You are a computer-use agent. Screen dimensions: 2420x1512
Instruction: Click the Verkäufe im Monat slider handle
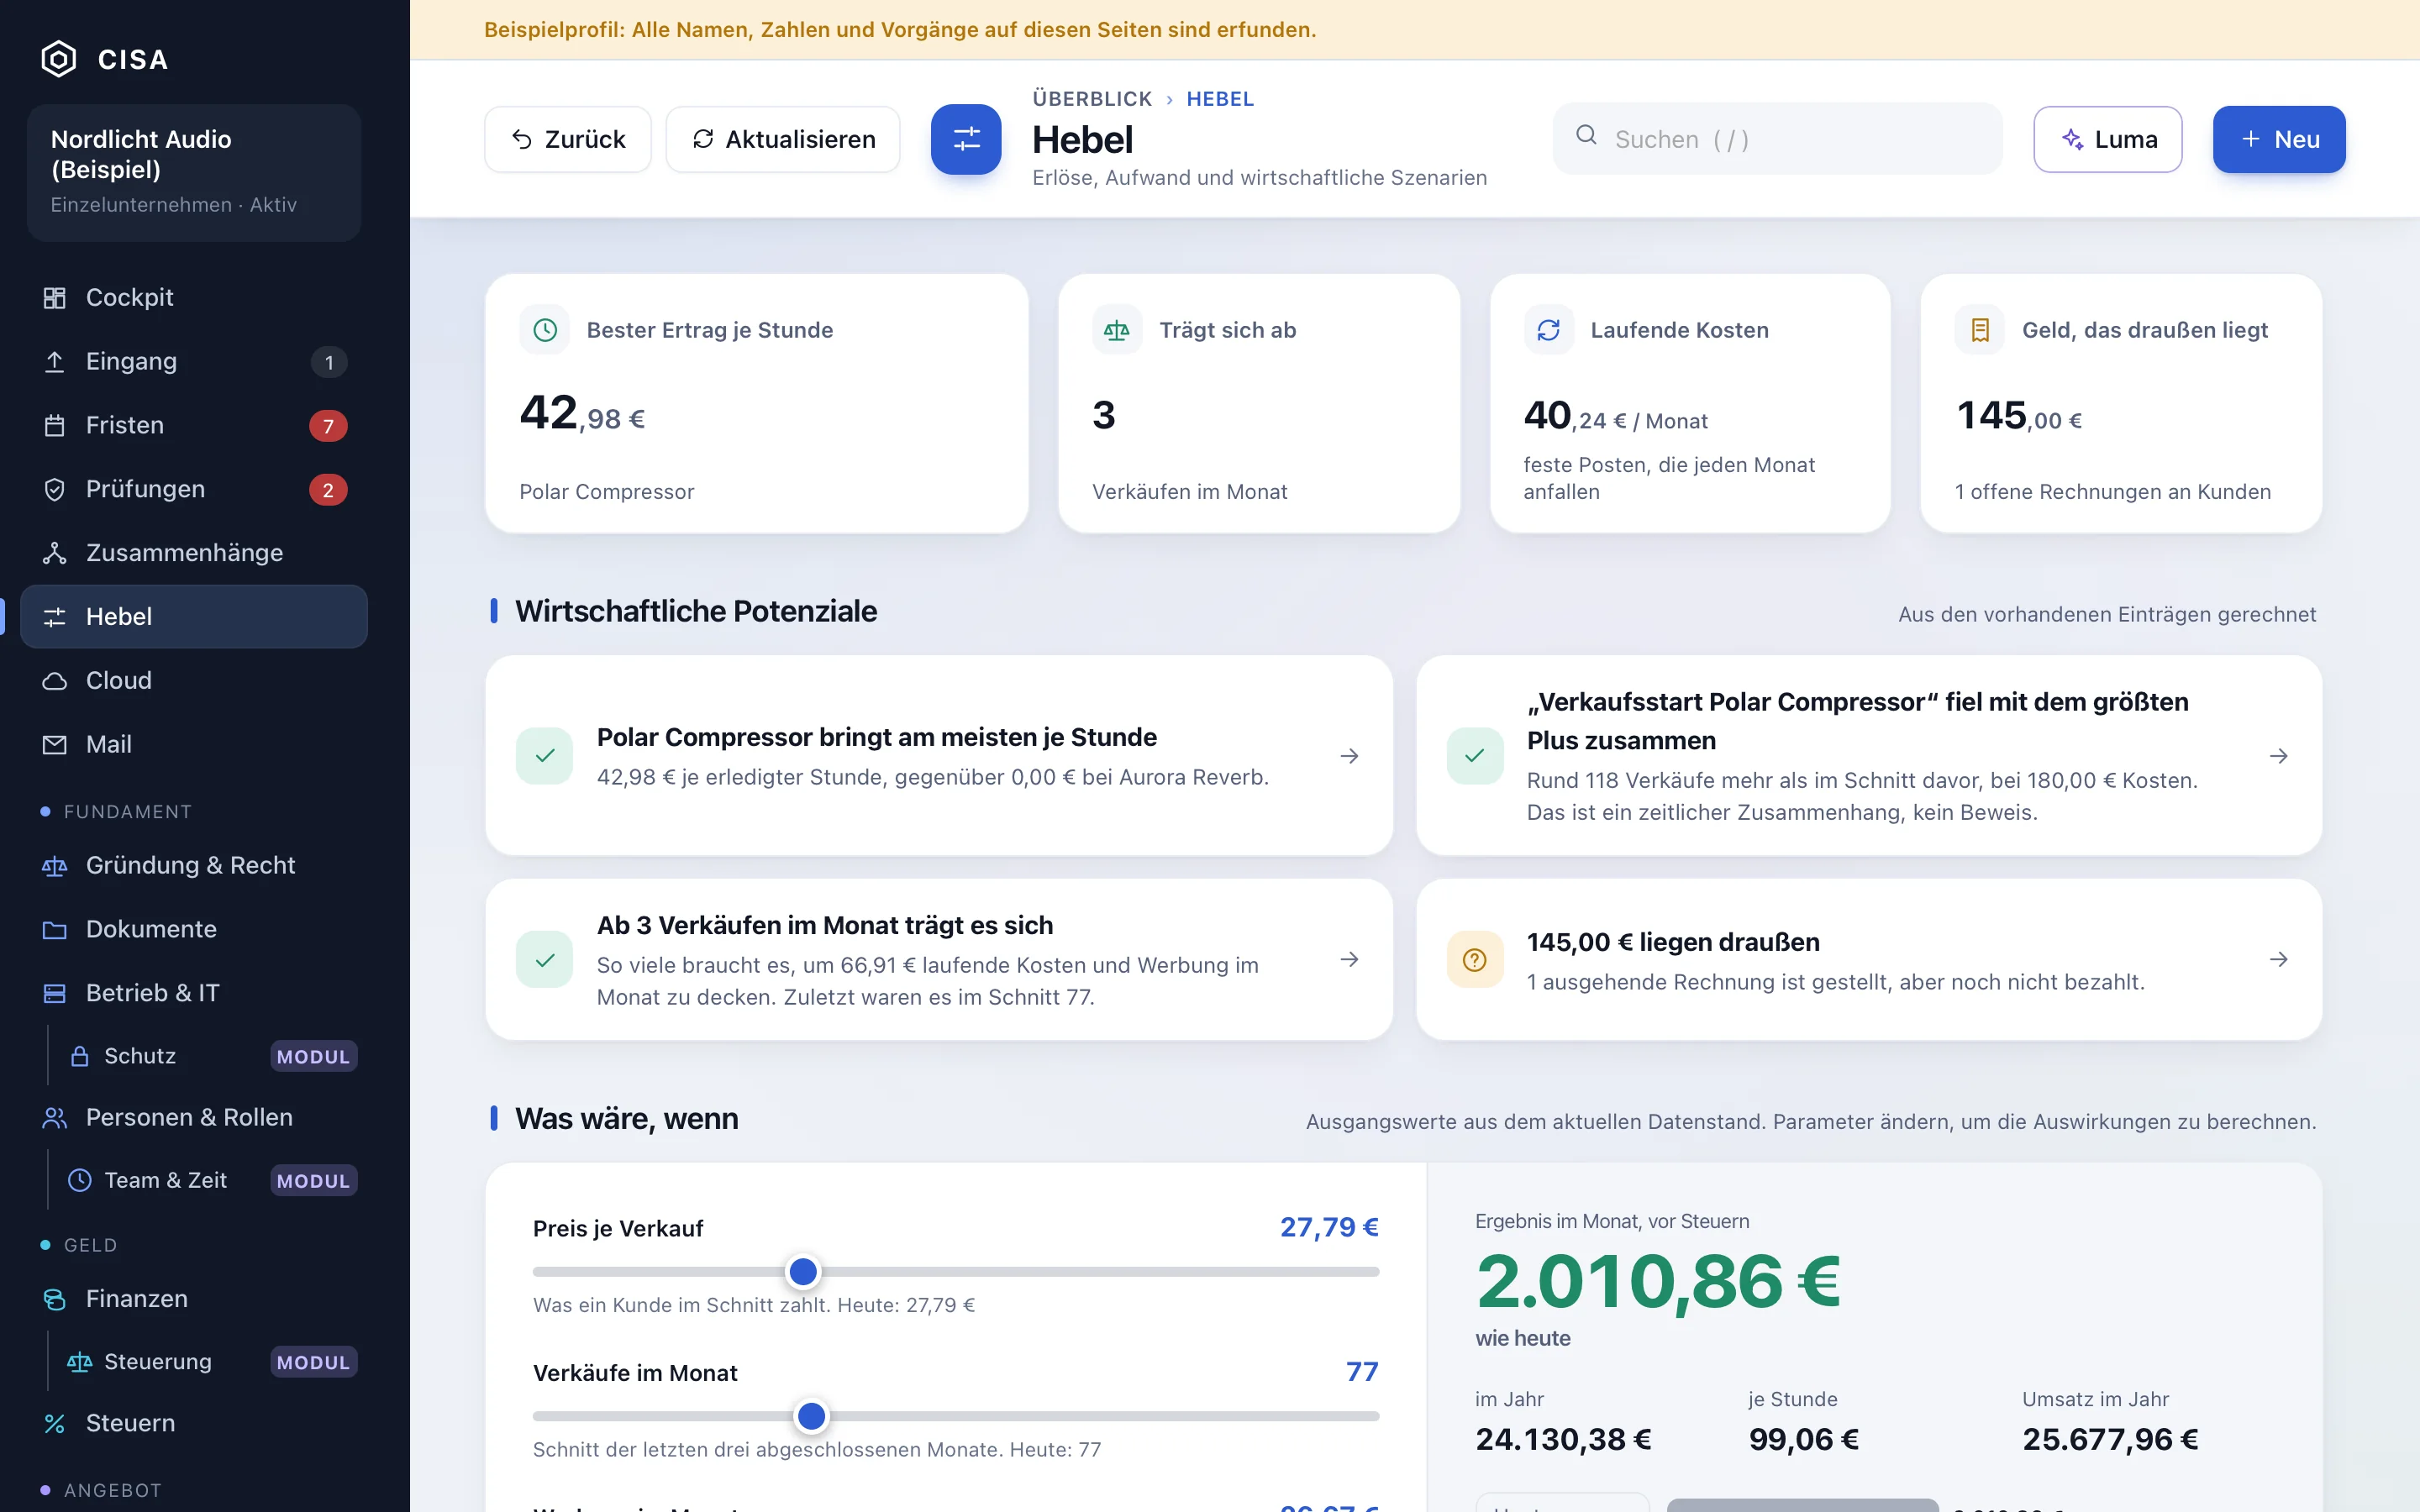click(811, 1416)
